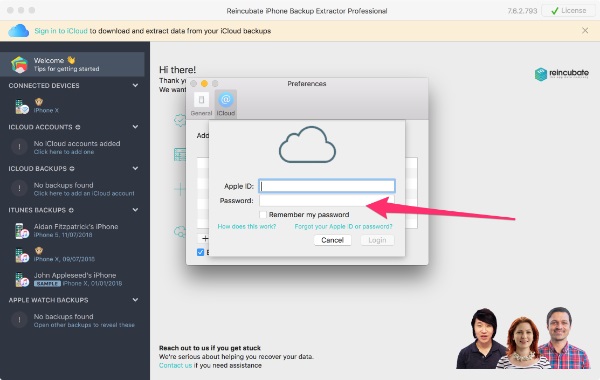
Task: Click the warning icon under Apple Watch Backups
Action: pyautogui.click(x=19, y=320)
